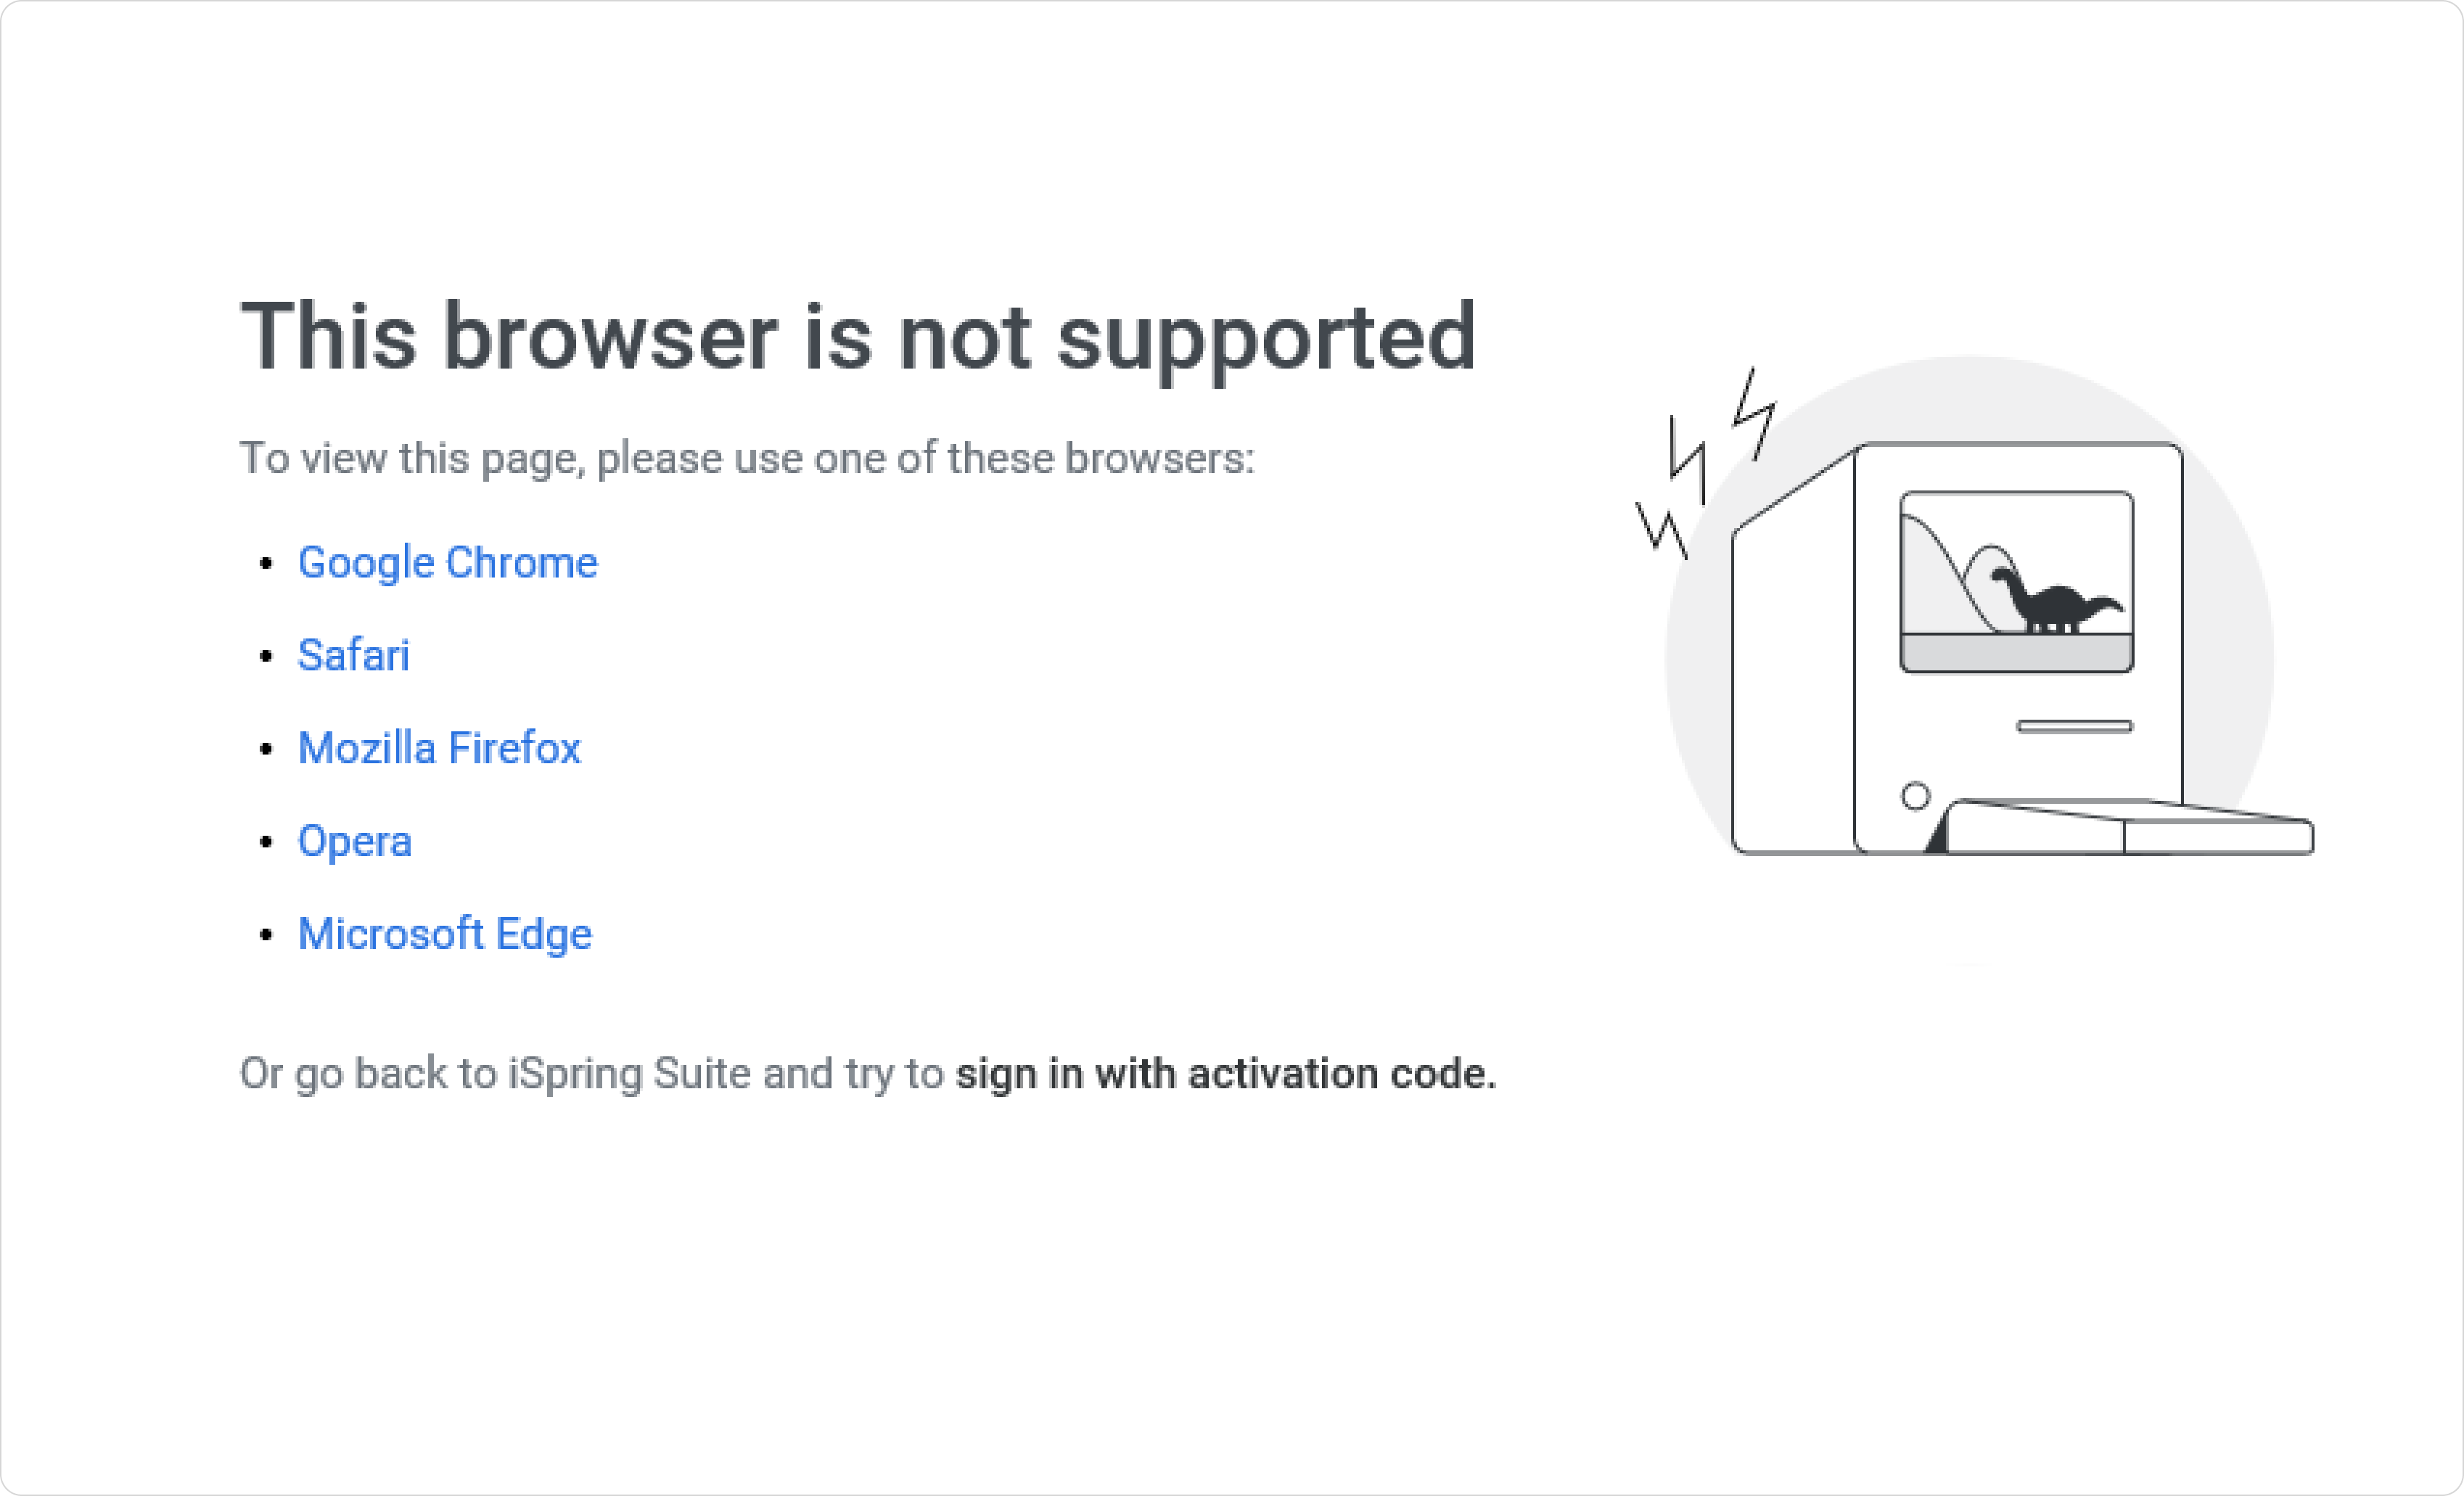Click the gray strip below the dinosaur
The width and height of the screenshot is (2464, 1496).
[2016, 652]
